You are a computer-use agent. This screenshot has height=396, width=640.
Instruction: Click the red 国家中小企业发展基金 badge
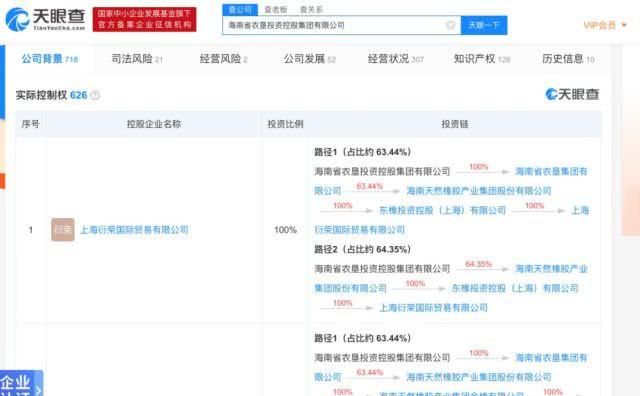click(144, 19)
